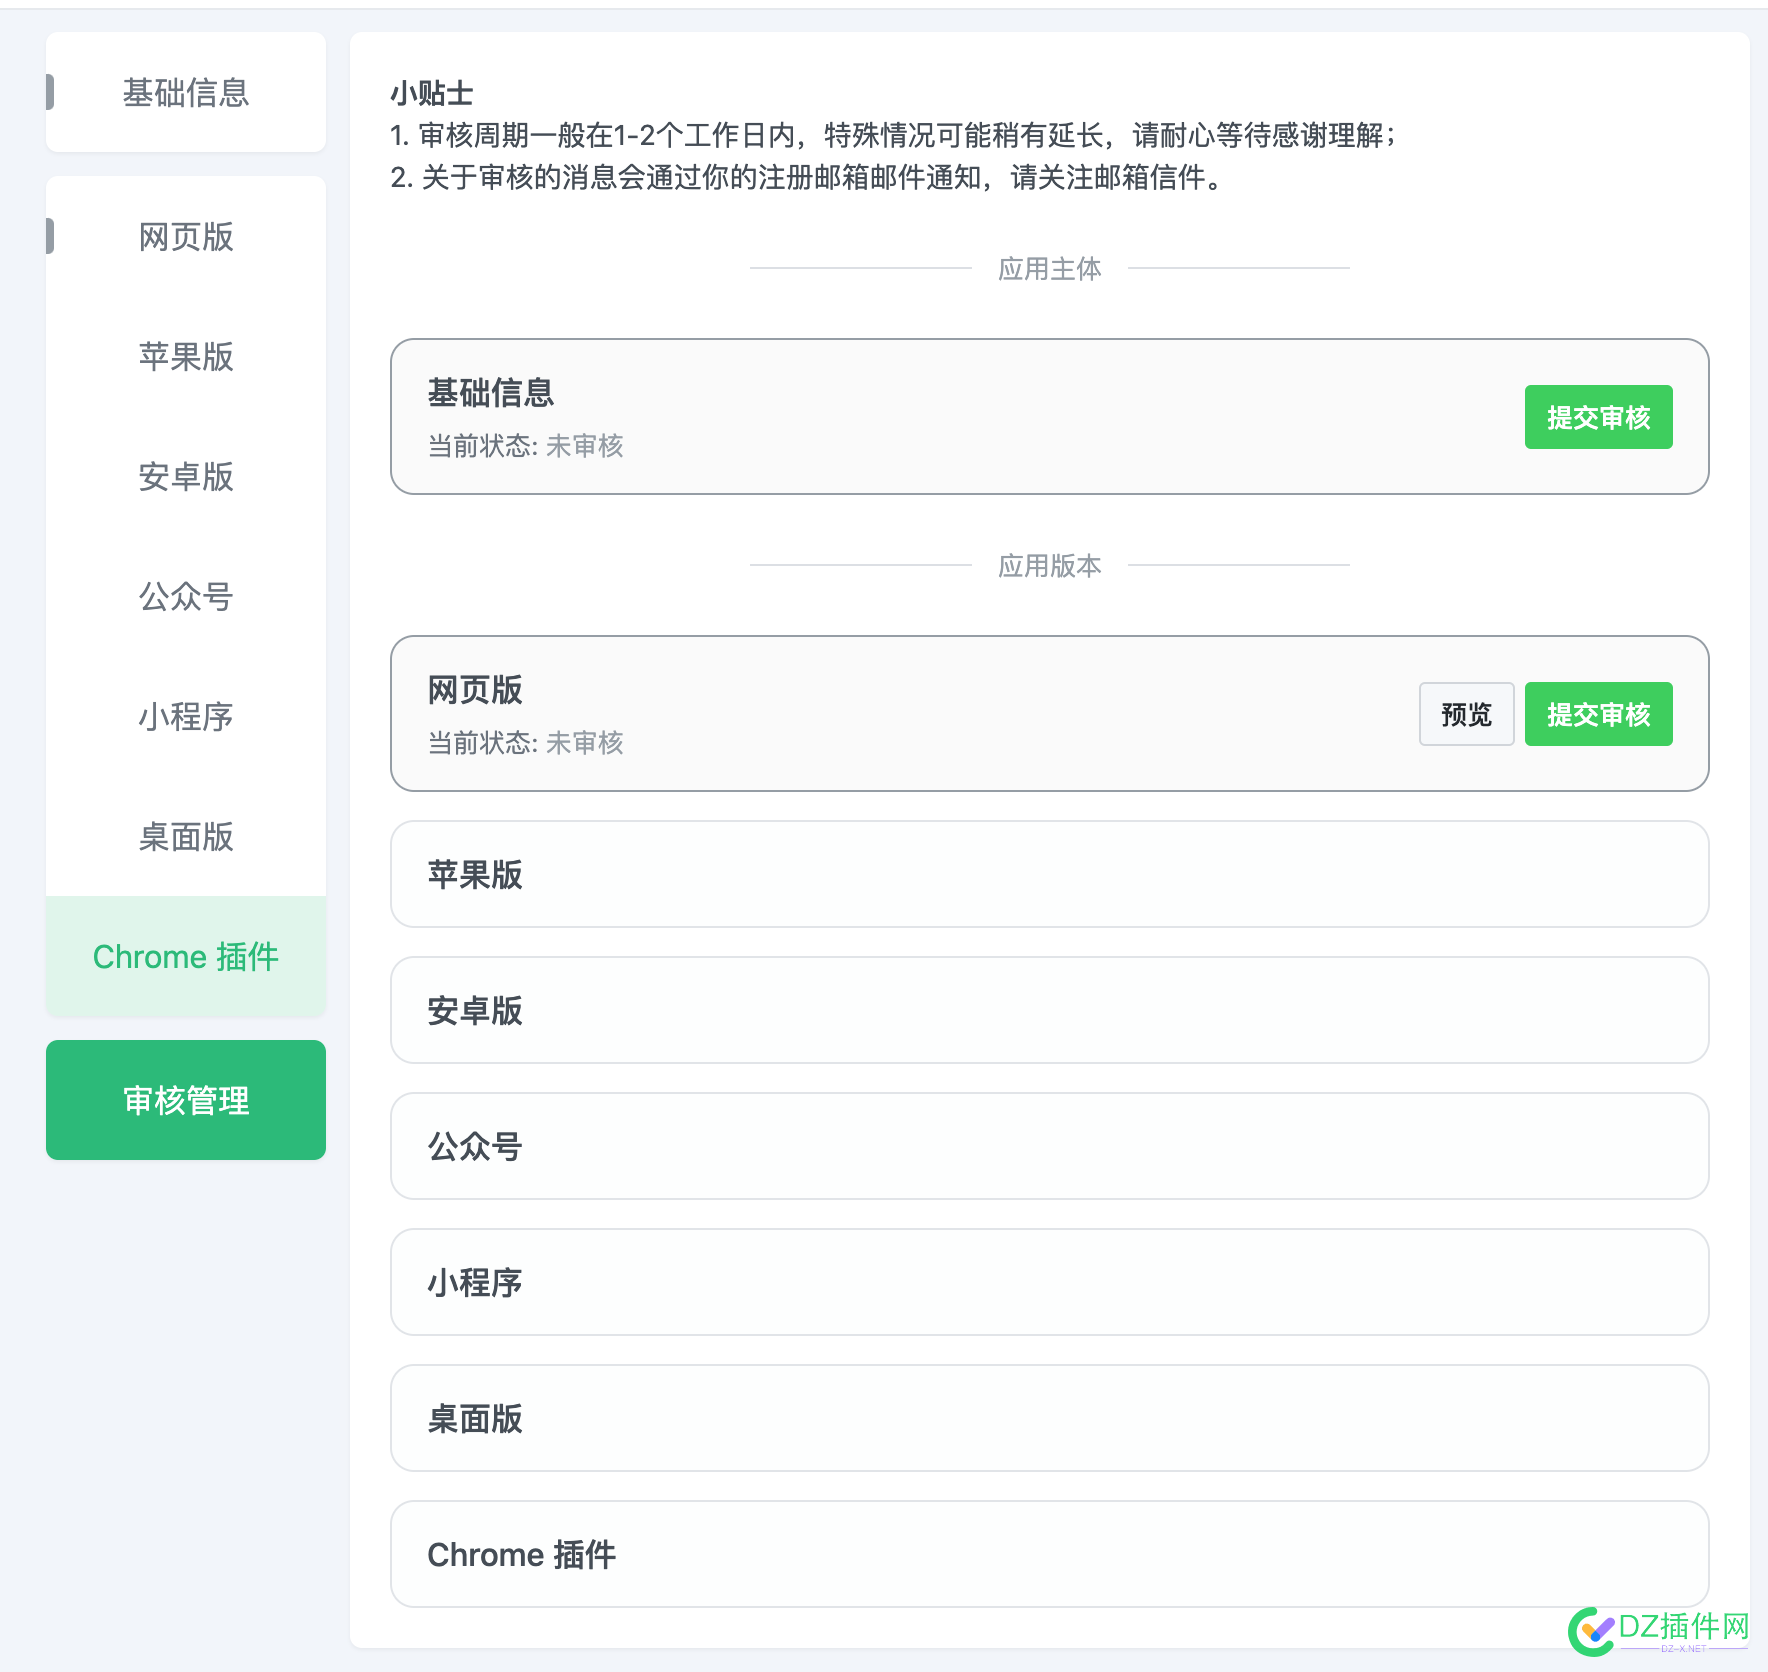
Task: Click the 应用主体 section label
Action: (1049, 268)
